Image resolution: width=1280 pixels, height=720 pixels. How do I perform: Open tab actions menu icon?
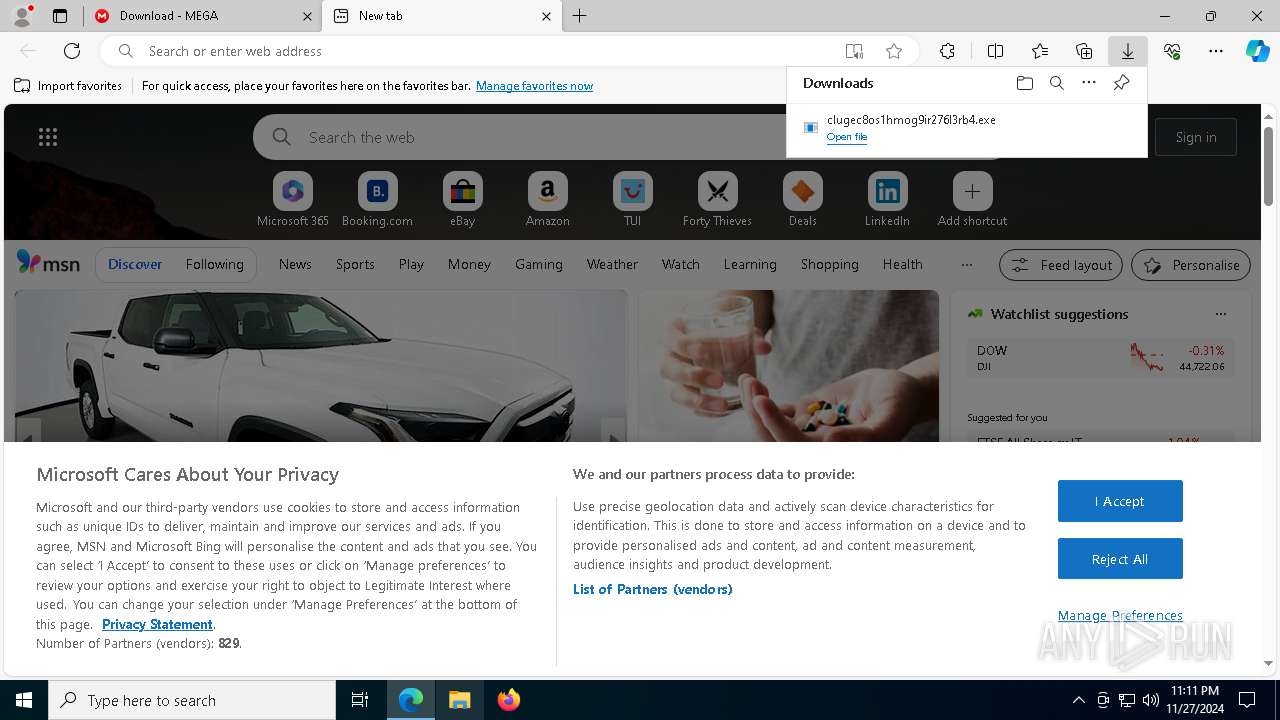coord(60,16)
